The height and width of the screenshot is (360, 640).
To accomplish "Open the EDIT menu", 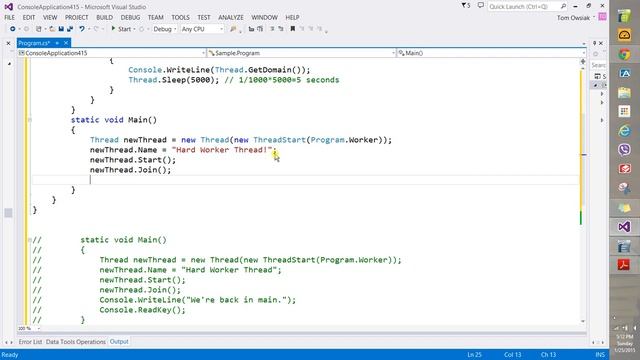I will click(29, 17).
